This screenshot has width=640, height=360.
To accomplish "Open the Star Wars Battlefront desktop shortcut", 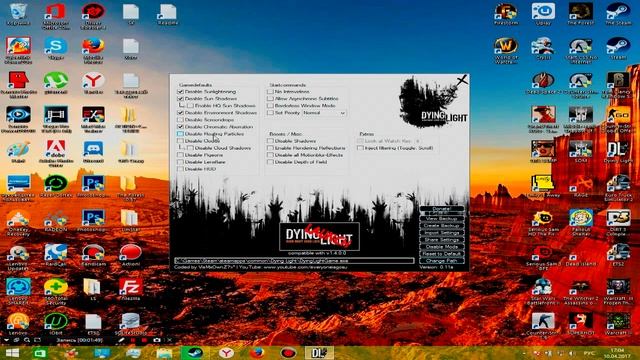I will [543, 291].
